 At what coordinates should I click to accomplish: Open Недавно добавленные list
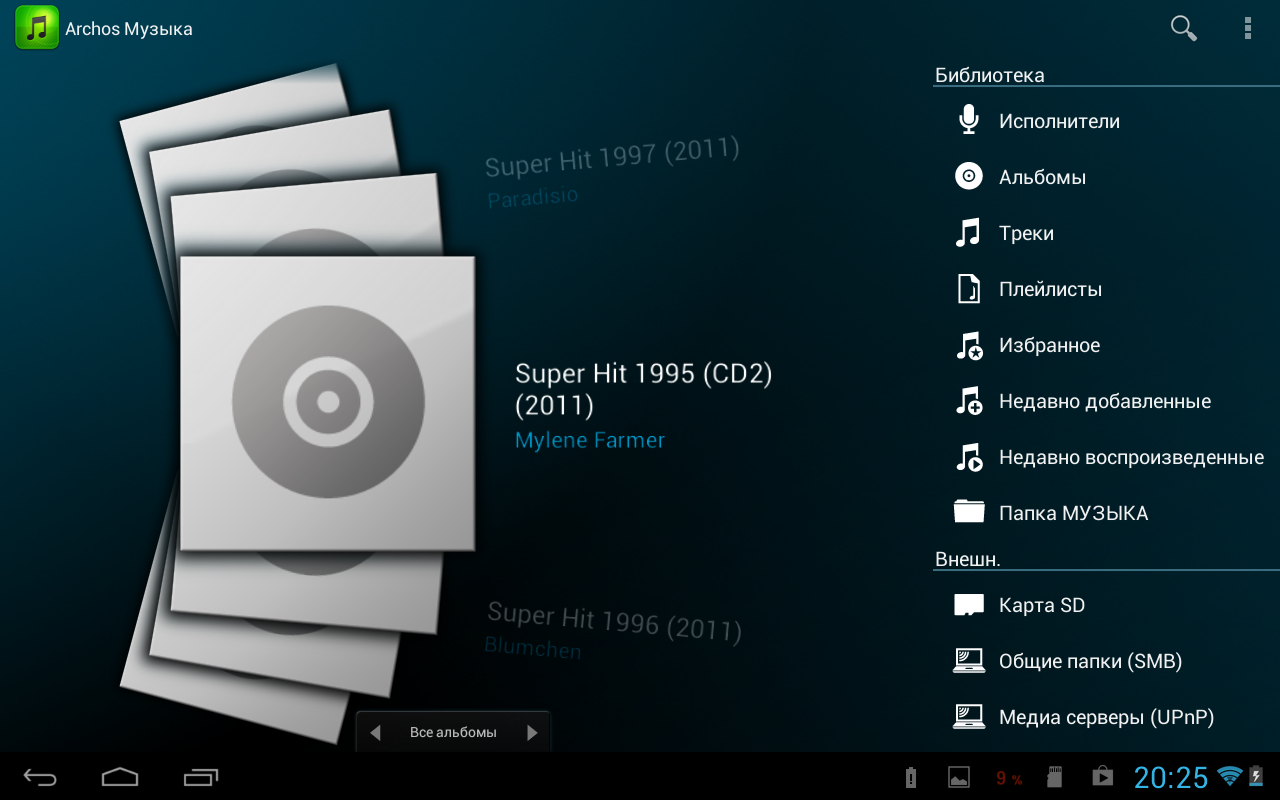coord(1106,401)
